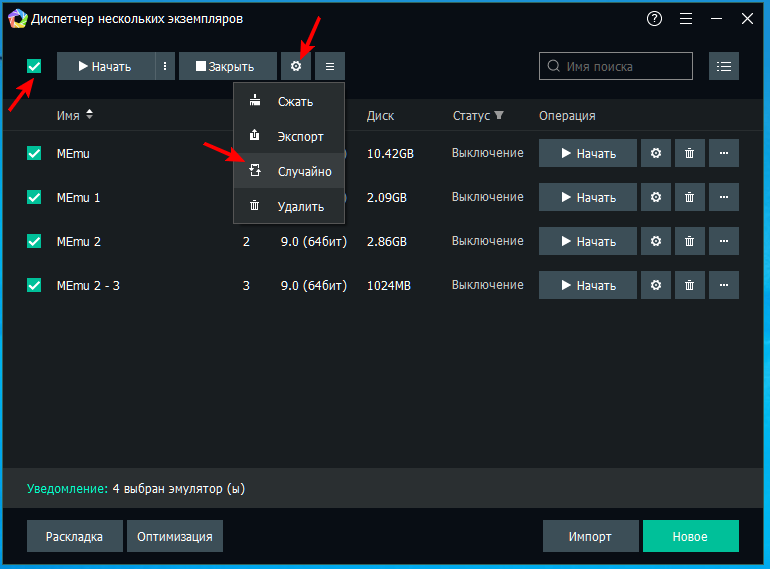Create instance with Новое button
This screenshot has height=569, width=770.
691,536
